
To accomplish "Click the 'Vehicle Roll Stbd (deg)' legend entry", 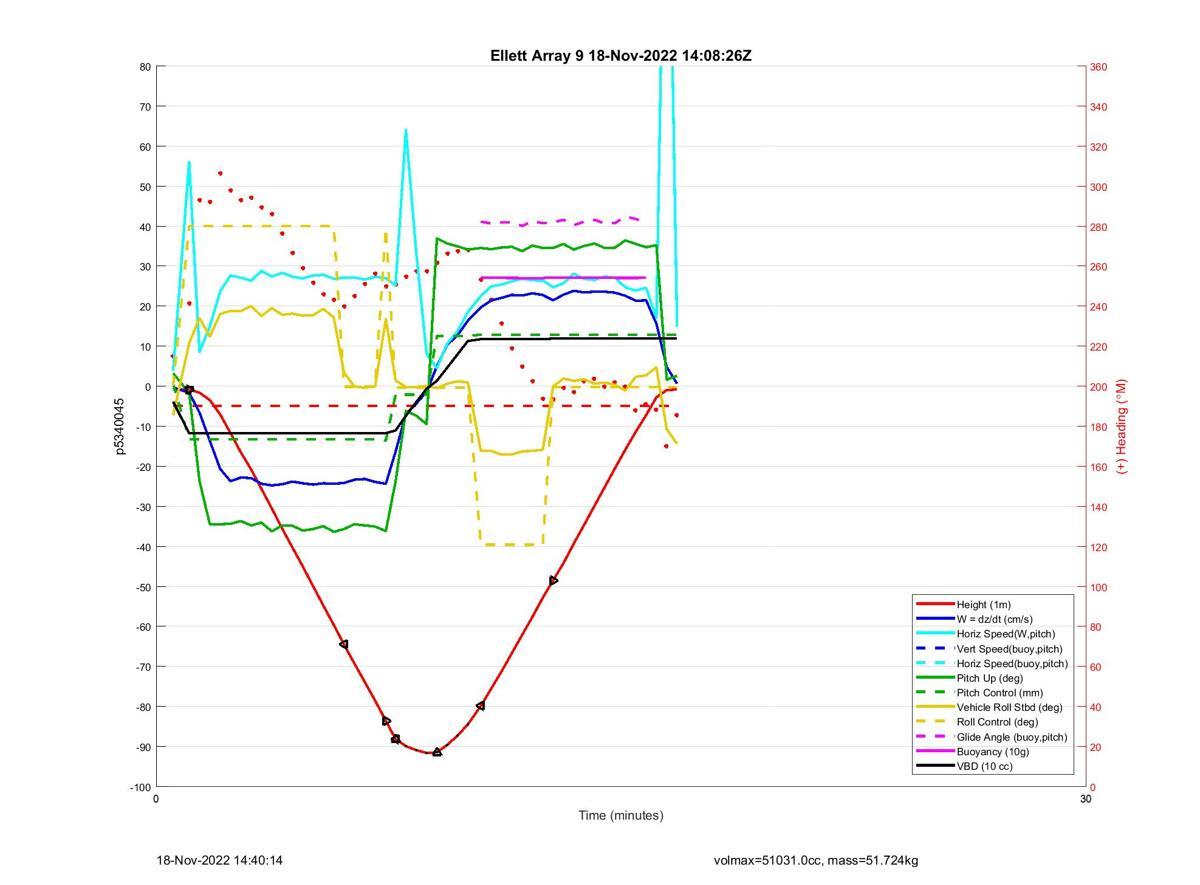I will (1009, 707).
